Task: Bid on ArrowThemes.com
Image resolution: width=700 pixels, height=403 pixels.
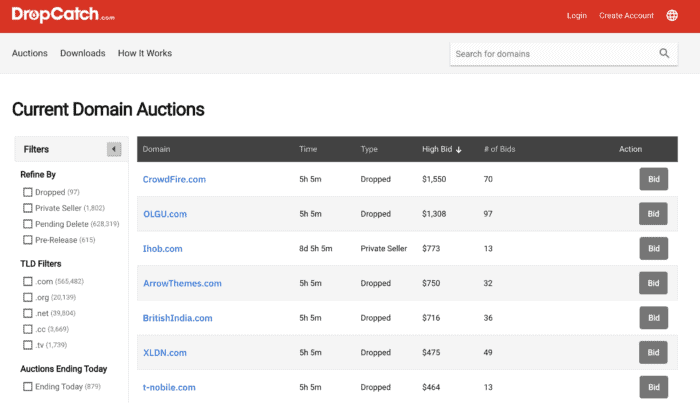Action: tap(654, 283)
